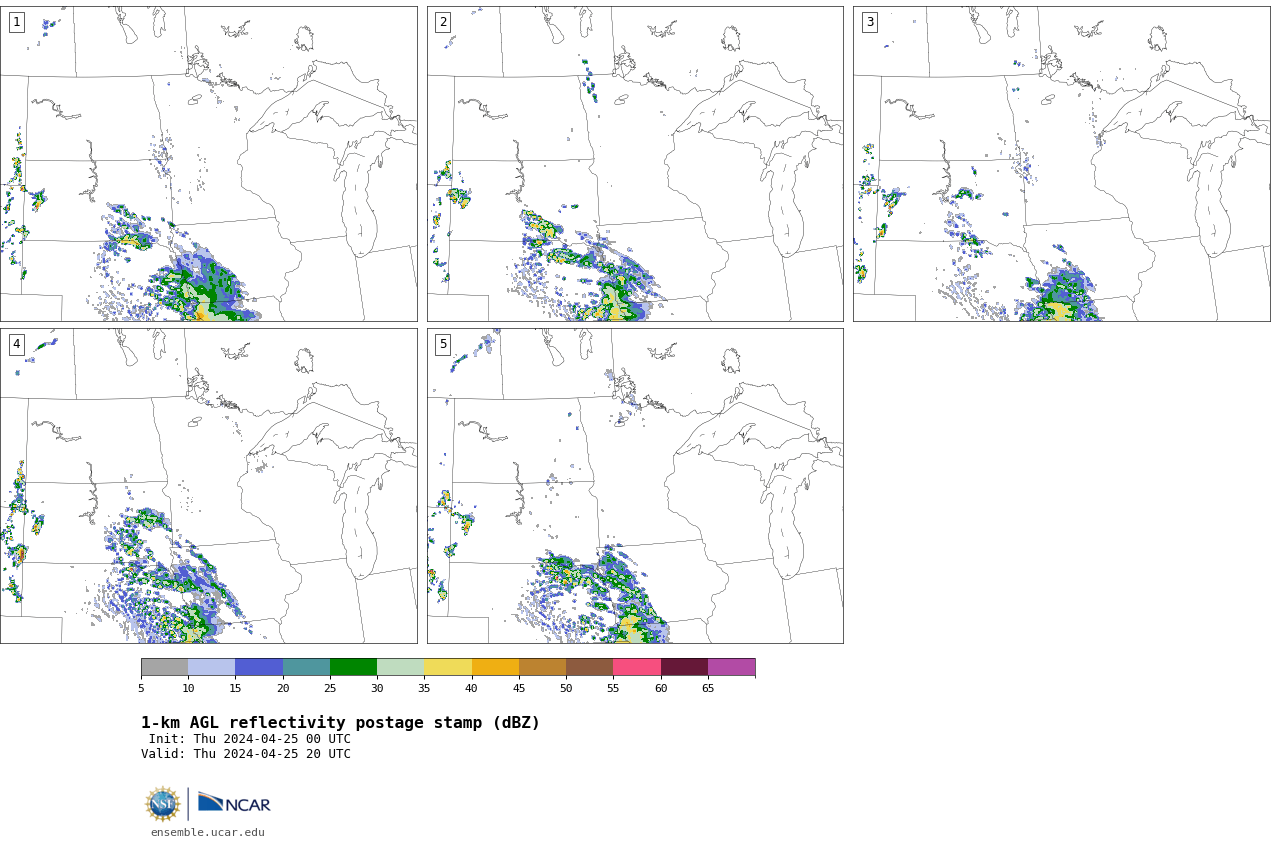Click the colorbar tick label 65

(708, 688)
